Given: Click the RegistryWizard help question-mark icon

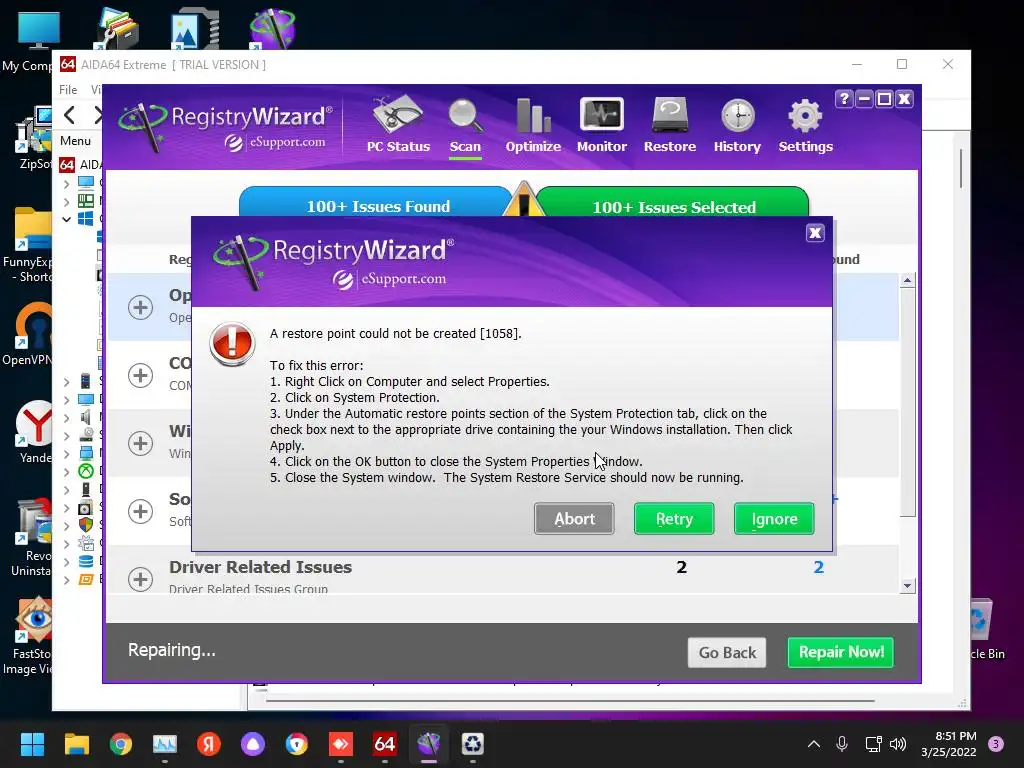Looking at the screenshot, I should tap(844, 99).
